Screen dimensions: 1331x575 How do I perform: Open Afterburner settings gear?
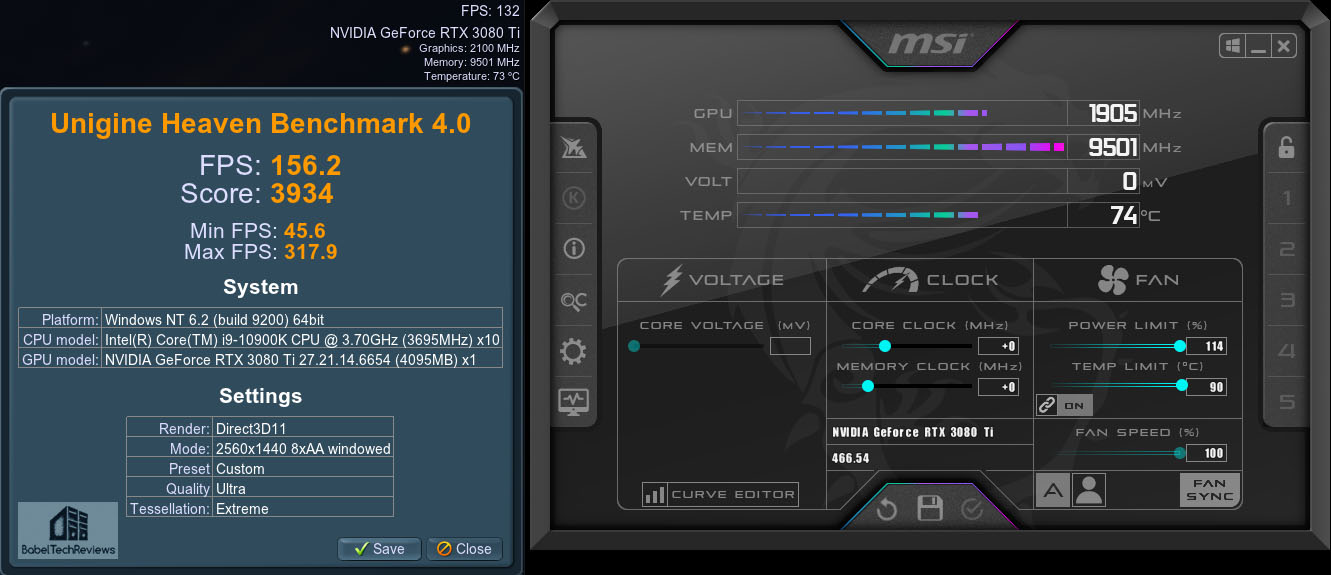(575, 351)
